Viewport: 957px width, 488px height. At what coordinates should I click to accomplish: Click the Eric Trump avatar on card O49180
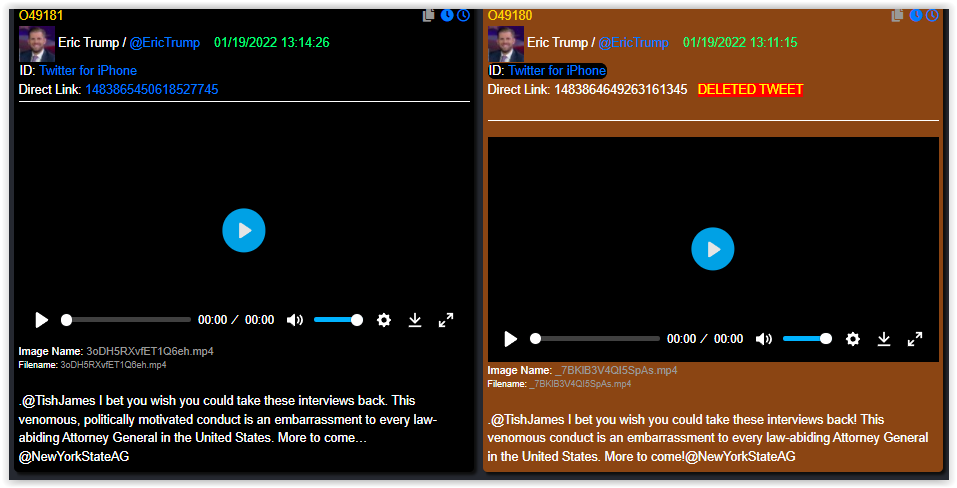click(x=505, y=43)
